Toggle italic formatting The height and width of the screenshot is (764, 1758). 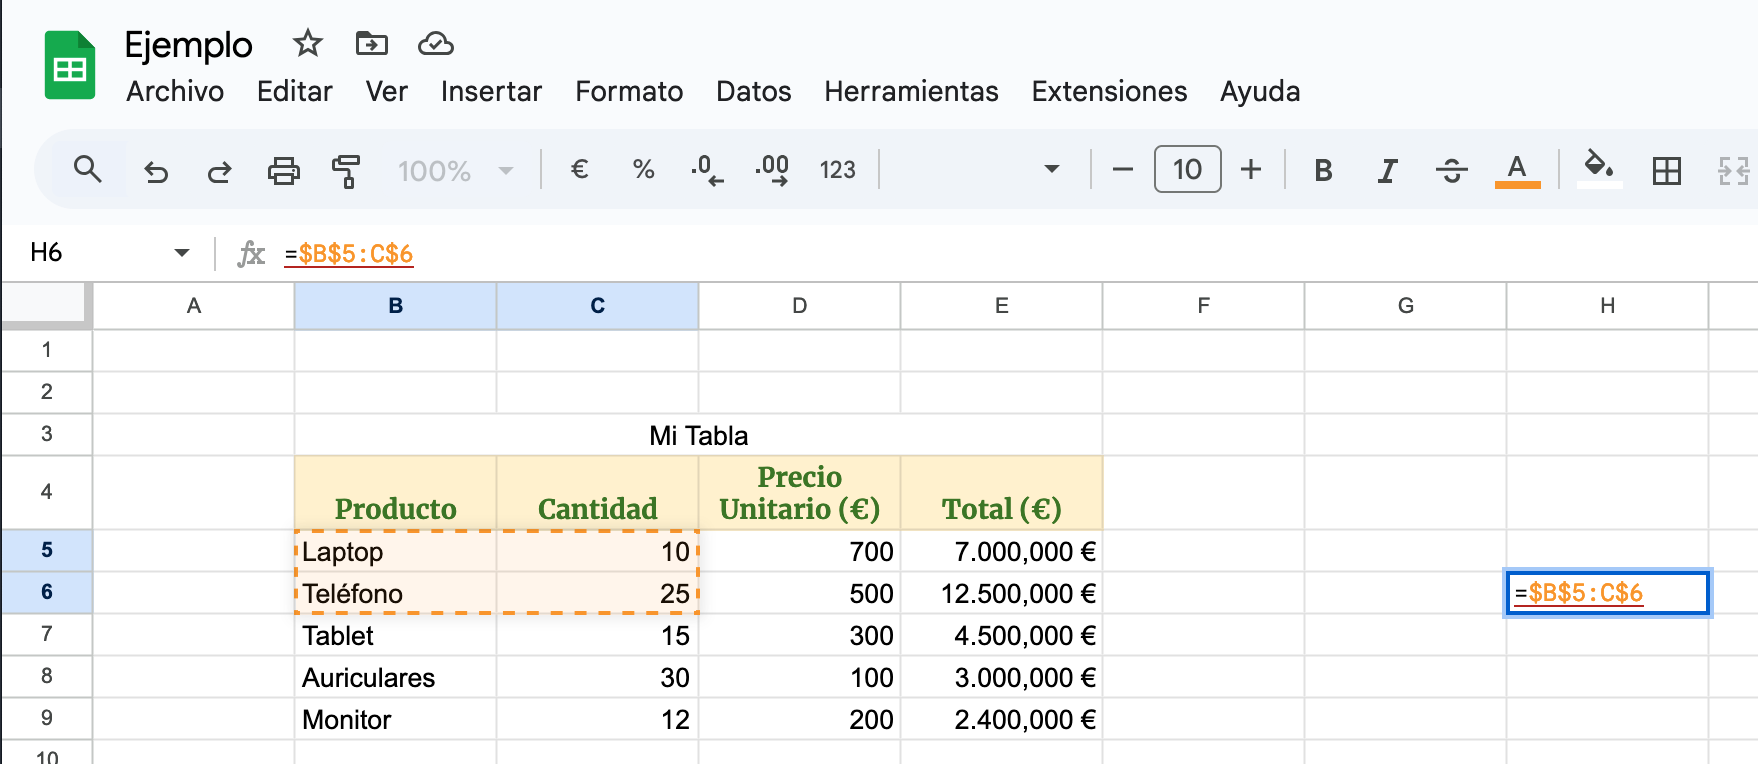coord(1387,171)
